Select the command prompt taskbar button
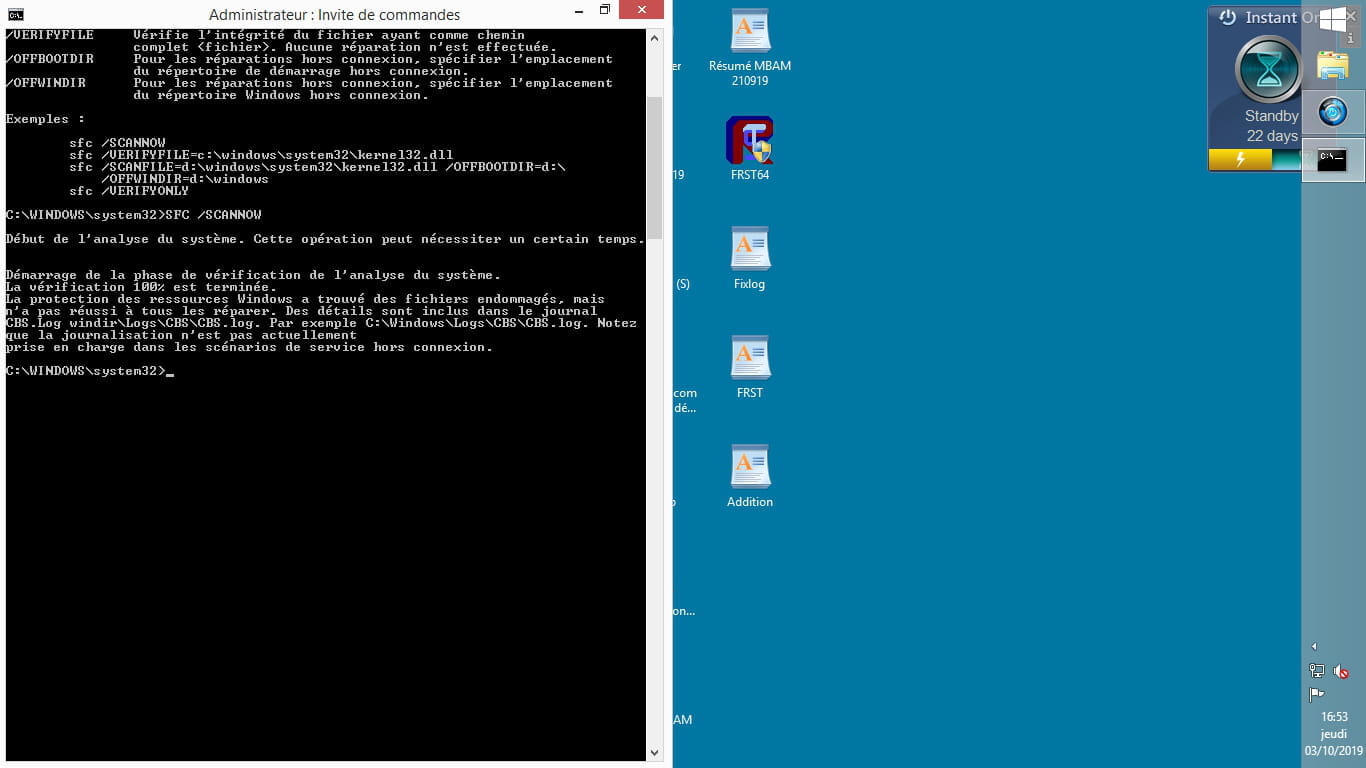Screen dimensions: 1366x768 click(1333, 159)
